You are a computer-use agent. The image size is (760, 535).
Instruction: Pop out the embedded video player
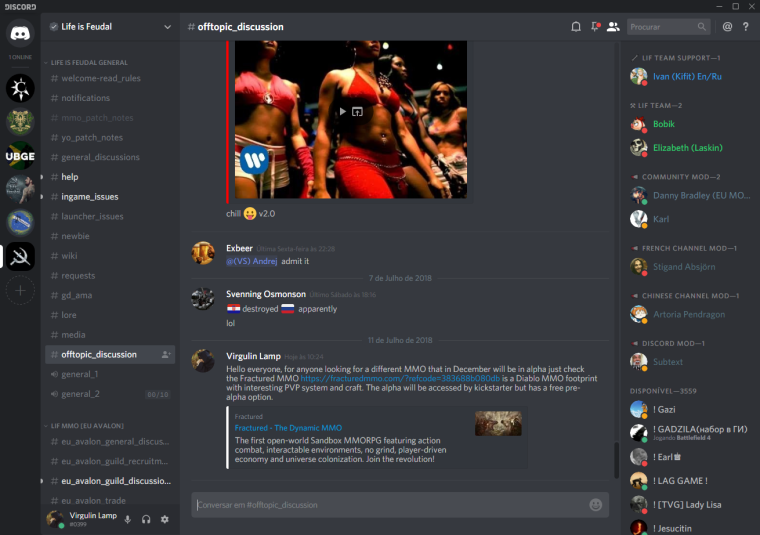[x=357, y=111]
